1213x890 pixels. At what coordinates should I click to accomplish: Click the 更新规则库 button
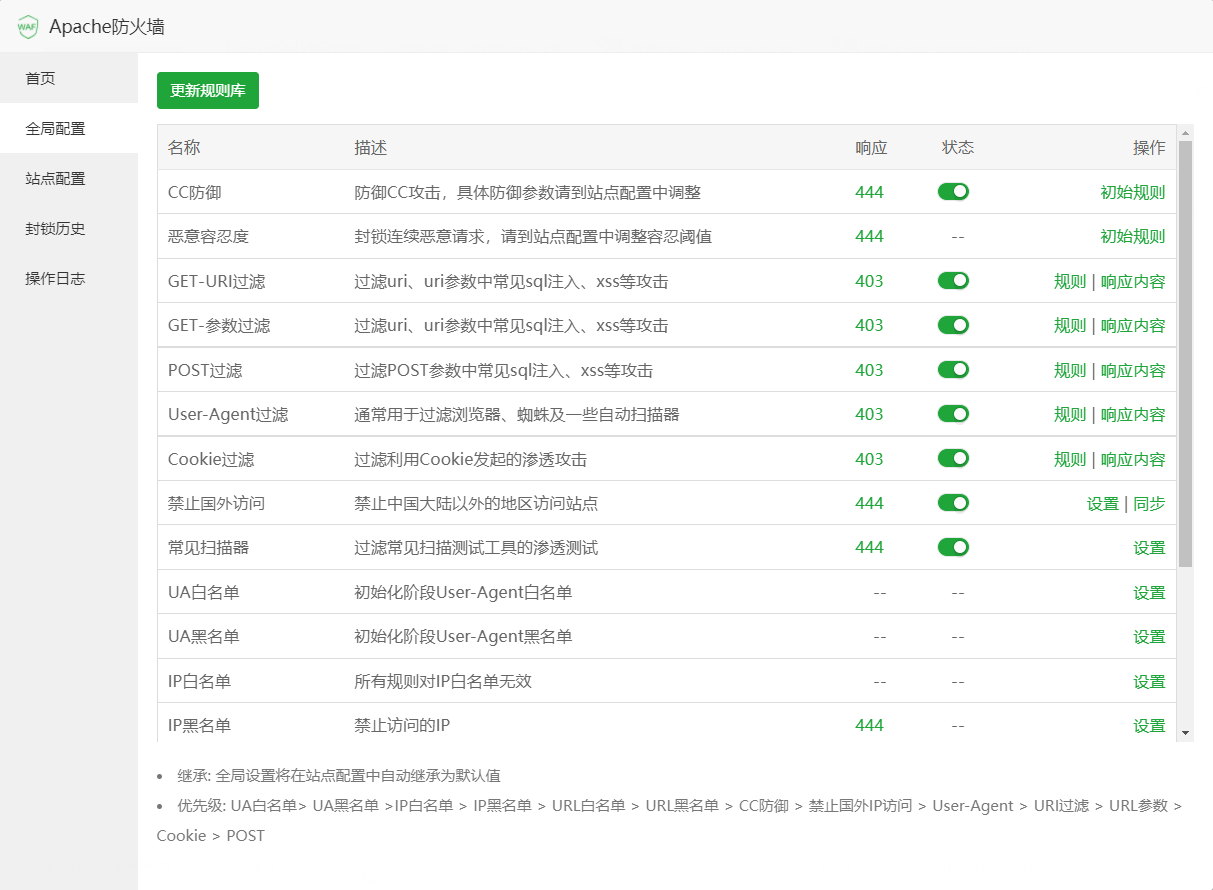[x=208, y=90]
